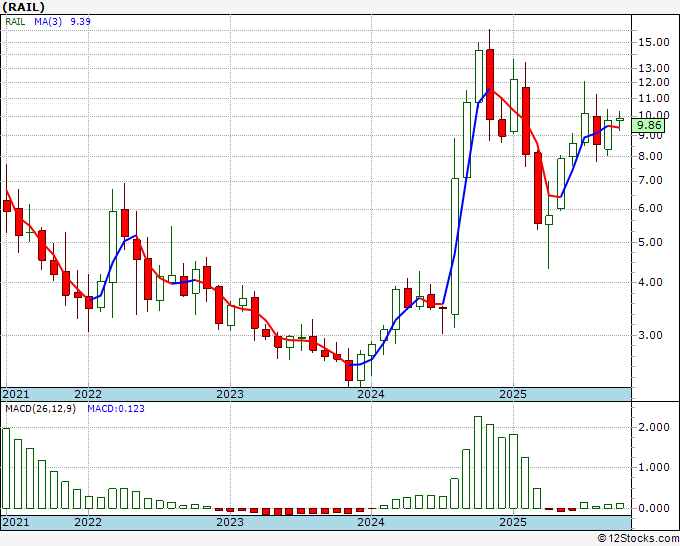Viewport: 680px width, 546px height.
Task: Select the tall red candlestick near 15.00 peak
Action: click(x=490, y=84)
